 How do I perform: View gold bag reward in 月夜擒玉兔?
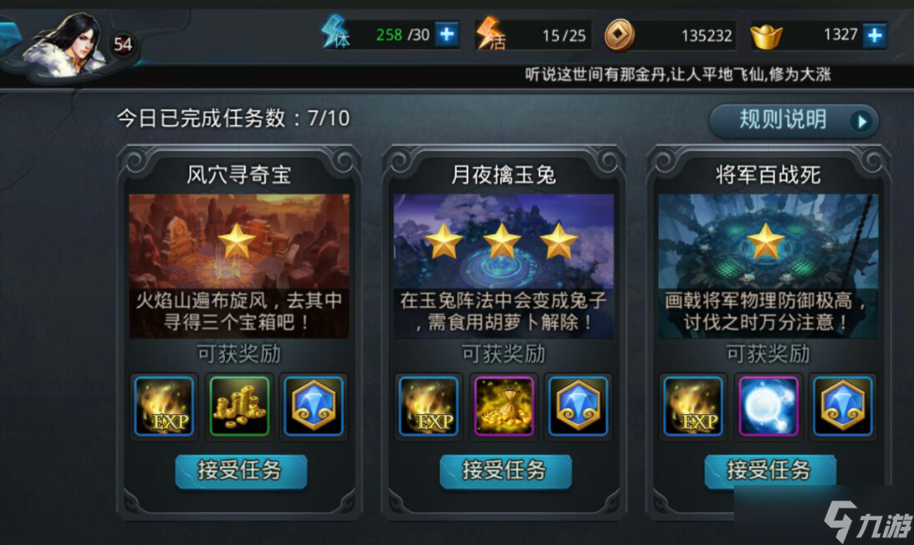504,406
